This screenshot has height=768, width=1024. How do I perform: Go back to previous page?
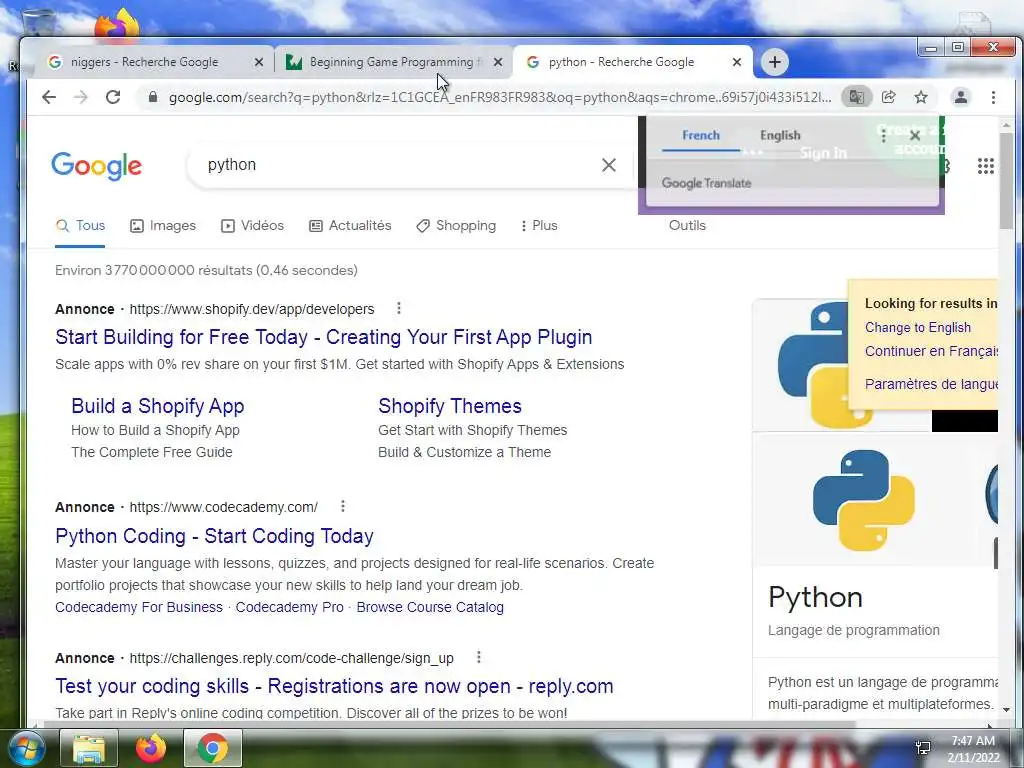(x=49, y=97)
